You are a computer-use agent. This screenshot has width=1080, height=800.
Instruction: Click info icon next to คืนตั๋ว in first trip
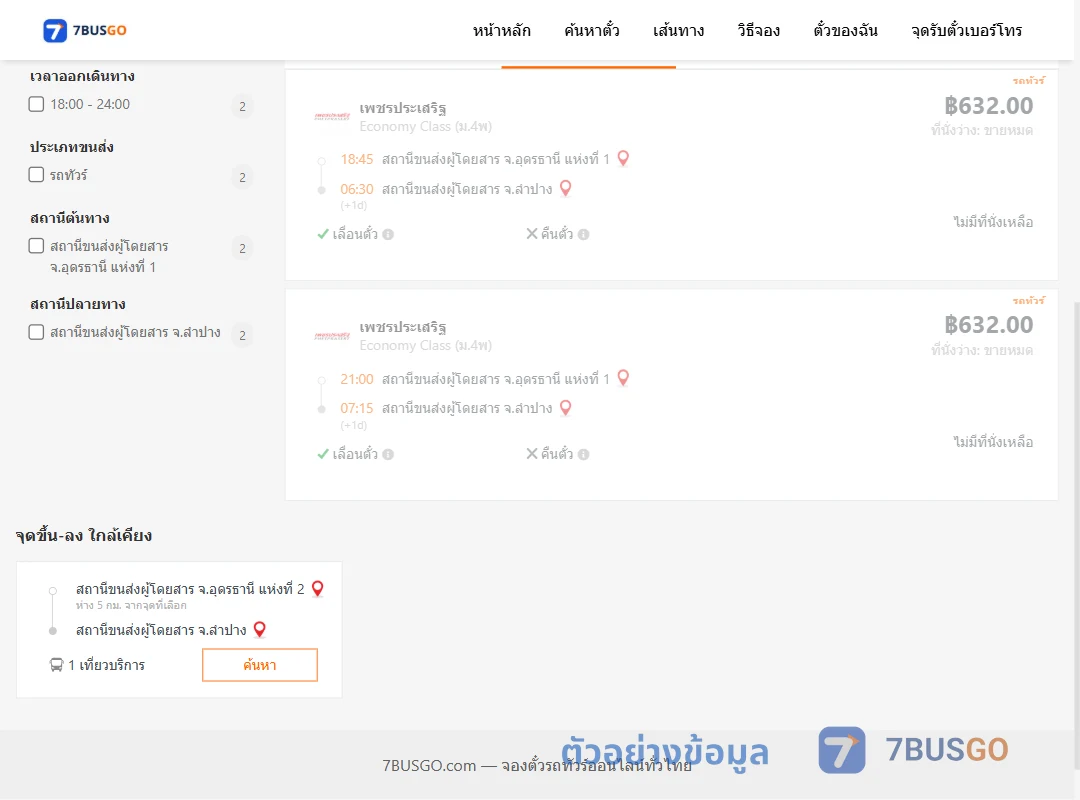[583, 234]
